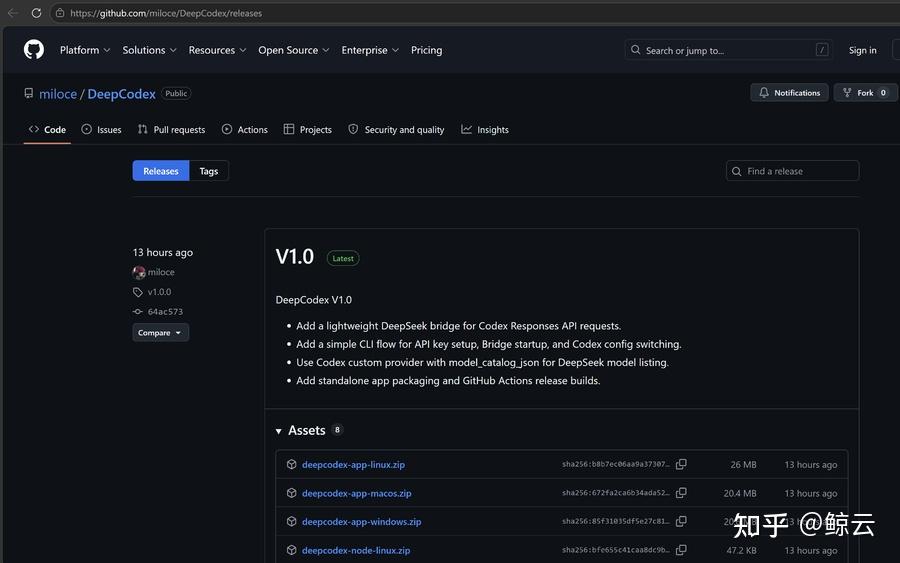This screenshot has height=563, width=900.
Task: Expand the Open Source menu
Action: click(x=294, y=50)
